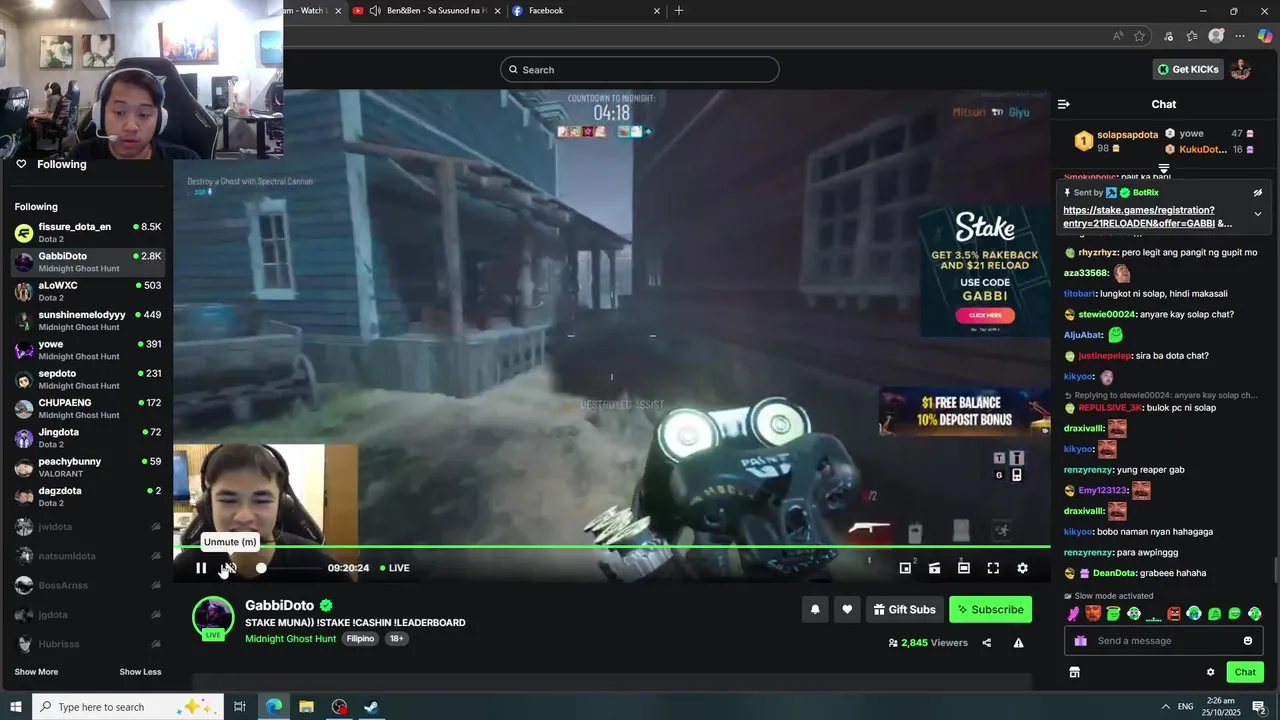Open a new browser tab
Viewport: 1280px width, 720px height.
coord(679,11)
